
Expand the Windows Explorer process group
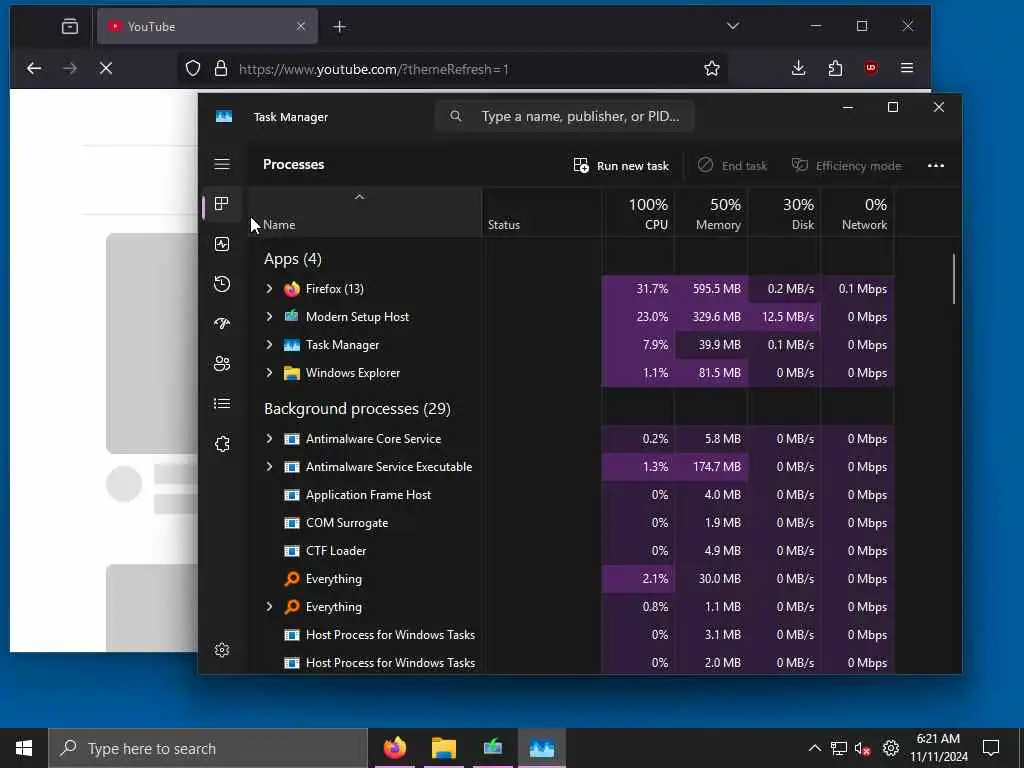coord(269,373)
